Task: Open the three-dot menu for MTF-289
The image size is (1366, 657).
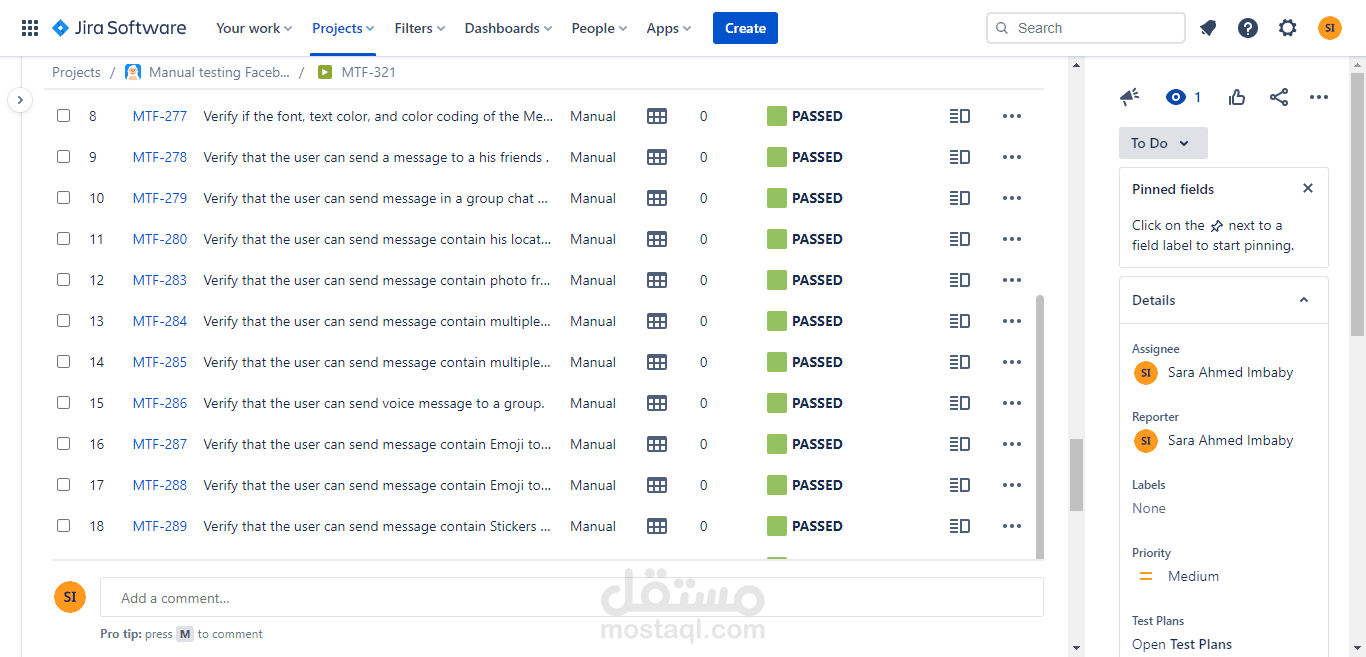Action: [1012, 526]
